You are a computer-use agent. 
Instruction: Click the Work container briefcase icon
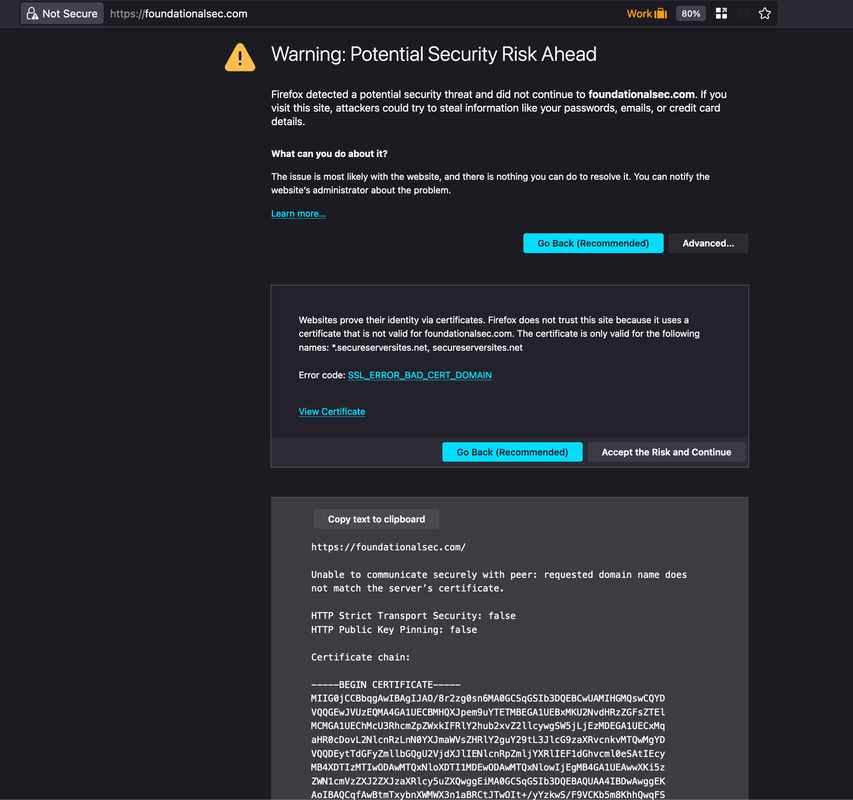(x=660, y=14)
